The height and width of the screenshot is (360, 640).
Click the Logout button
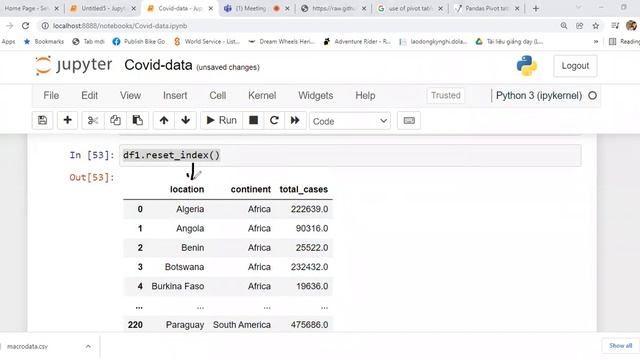click(575, 66)
